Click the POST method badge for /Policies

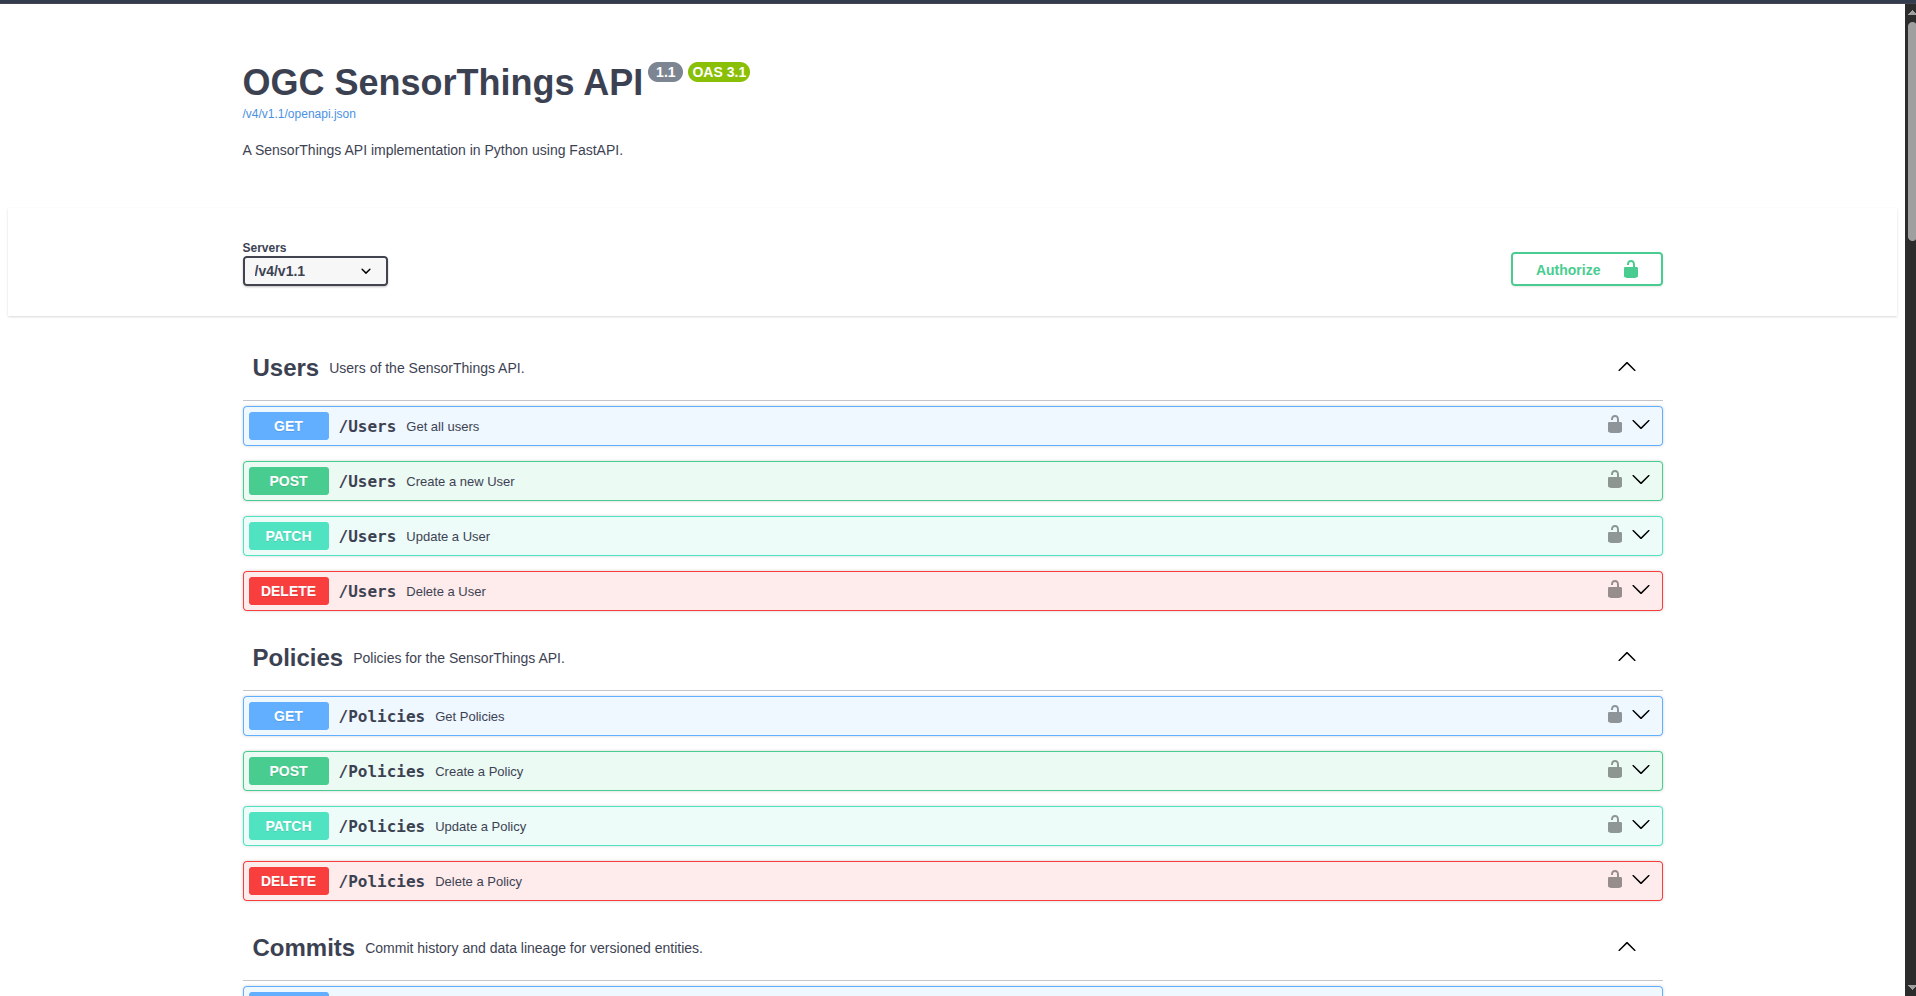(288, 771)
